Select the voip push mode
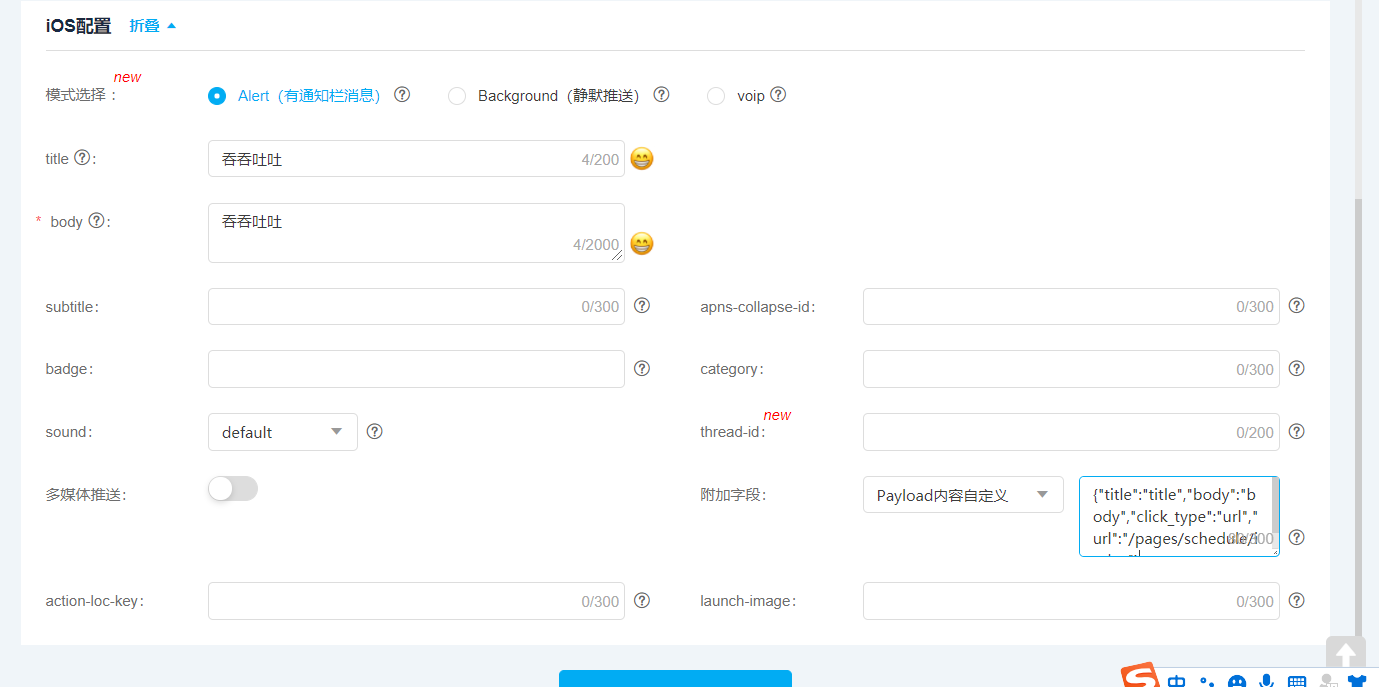Viewport: 1379px width, 687px height. click(716, 95)
